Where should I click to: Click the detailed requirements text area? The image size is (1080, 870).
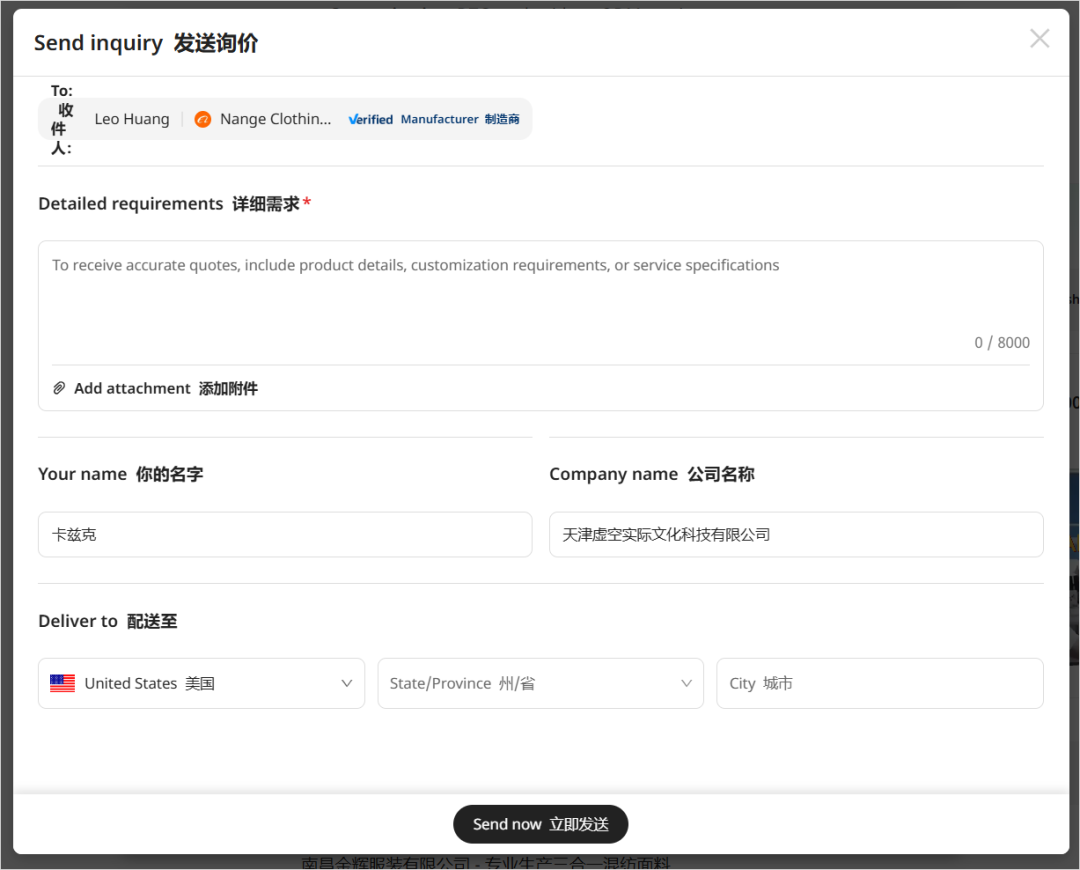point(540,290)
